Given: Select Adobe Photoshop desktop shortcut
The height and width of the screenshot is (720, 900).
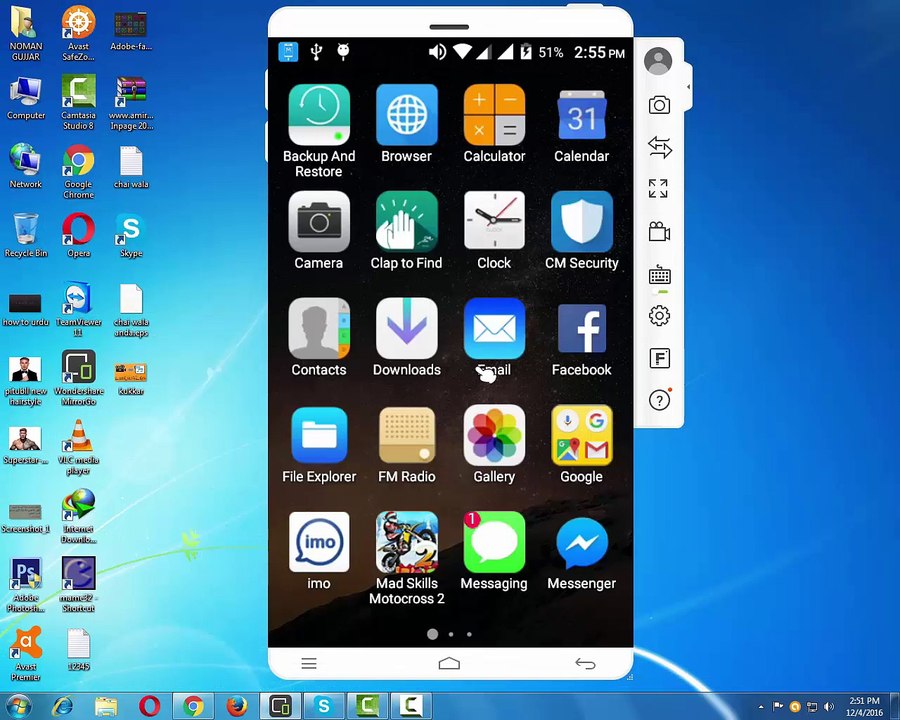Looking at the screenshot, I should (x=25, y=584).
